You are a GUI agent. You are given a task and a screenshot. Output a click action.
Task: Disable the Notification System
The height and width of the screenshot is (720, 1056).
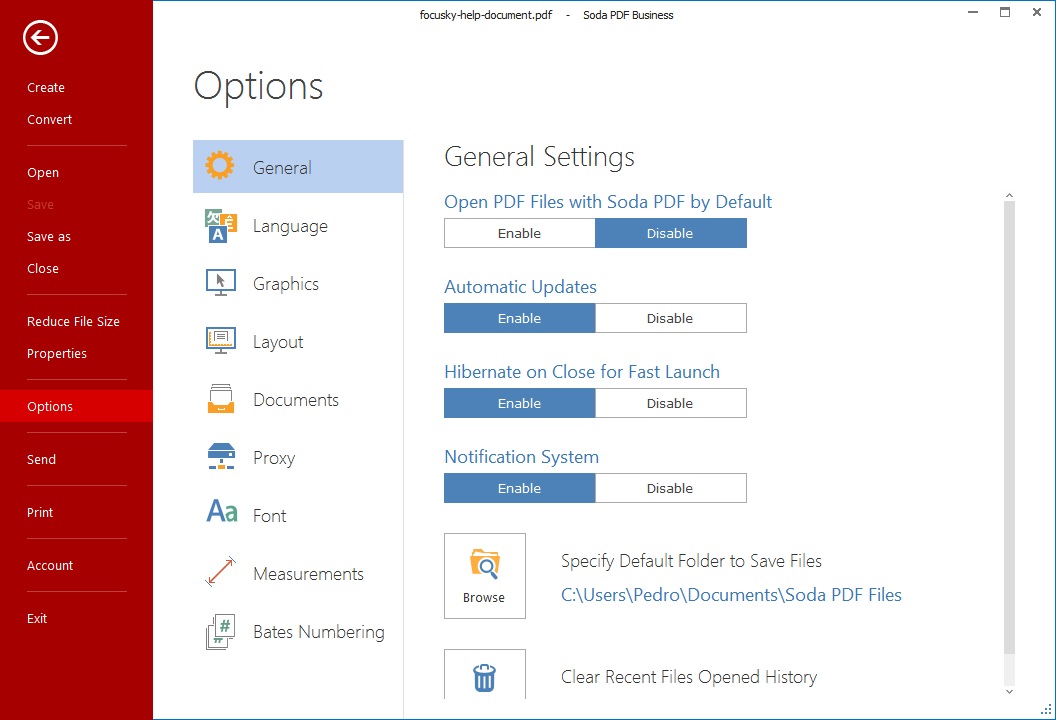point(670,487)
